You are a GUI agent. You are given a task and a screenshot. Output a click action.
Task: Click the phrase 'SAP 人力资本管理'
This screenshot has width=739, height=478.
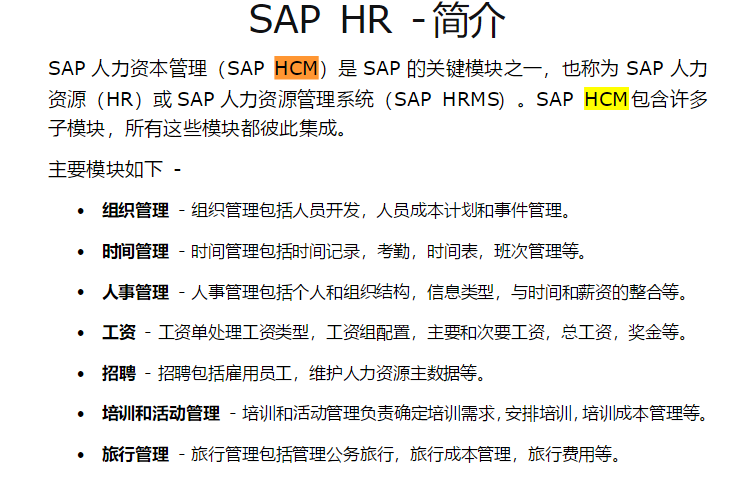point(127,68)
